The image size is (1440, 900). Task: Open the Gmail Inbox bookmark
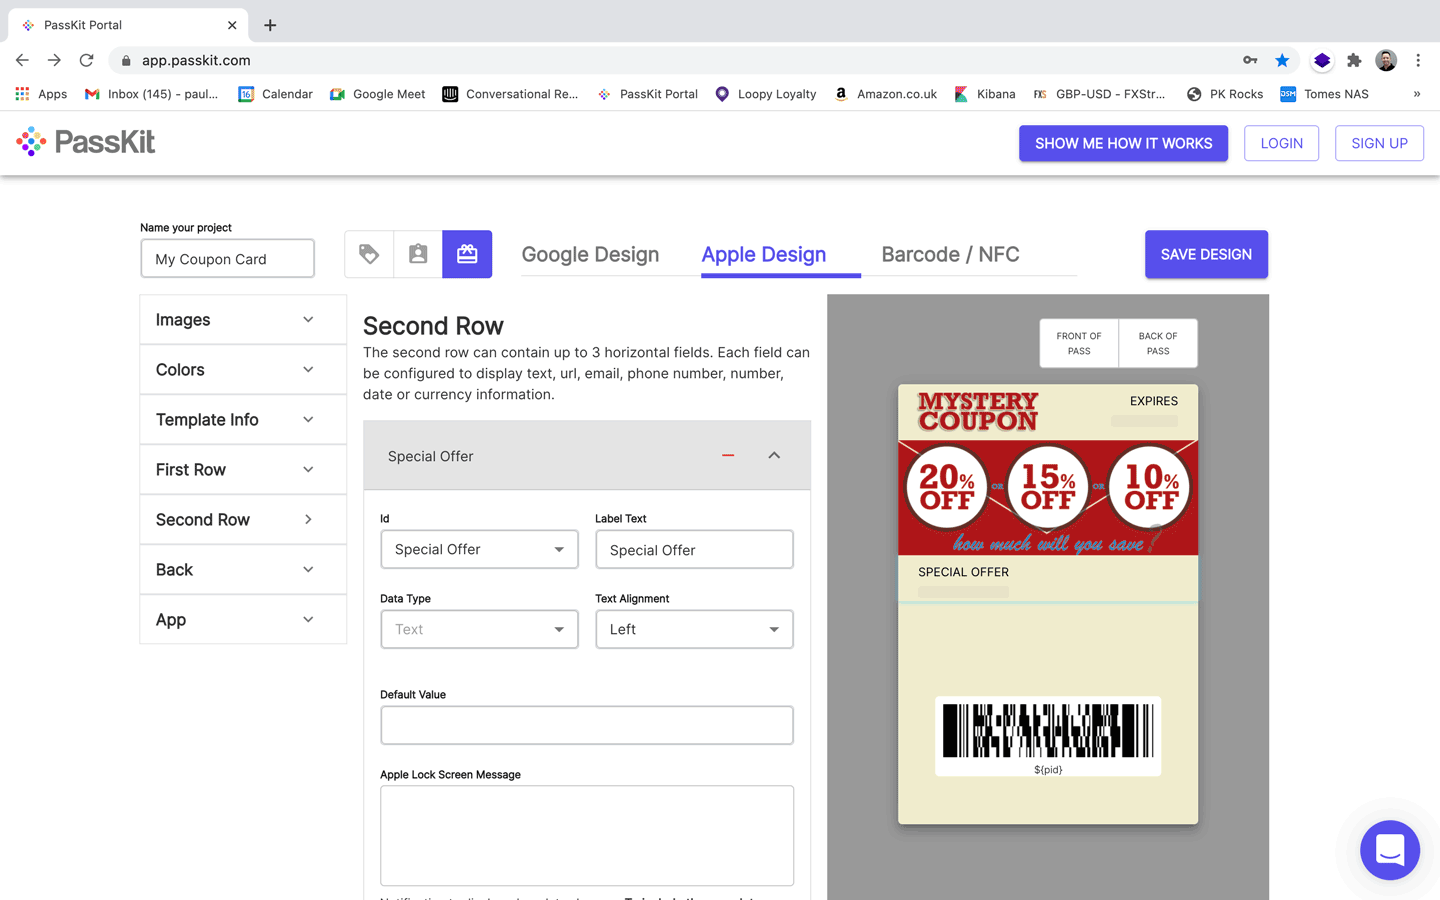coord(151,94)
